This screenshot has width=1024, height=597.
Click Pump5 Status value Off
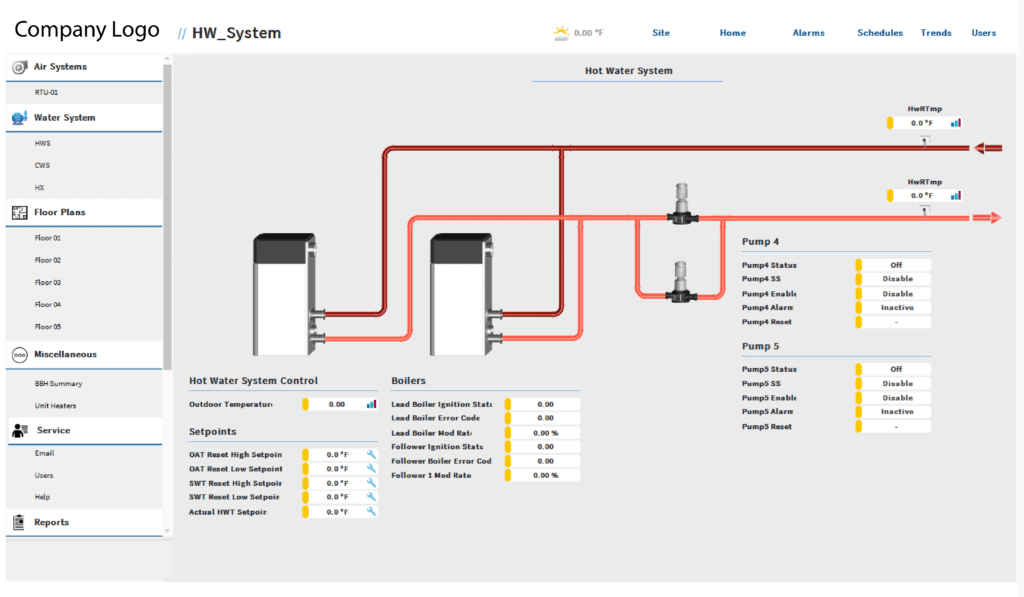click(896, 369)
